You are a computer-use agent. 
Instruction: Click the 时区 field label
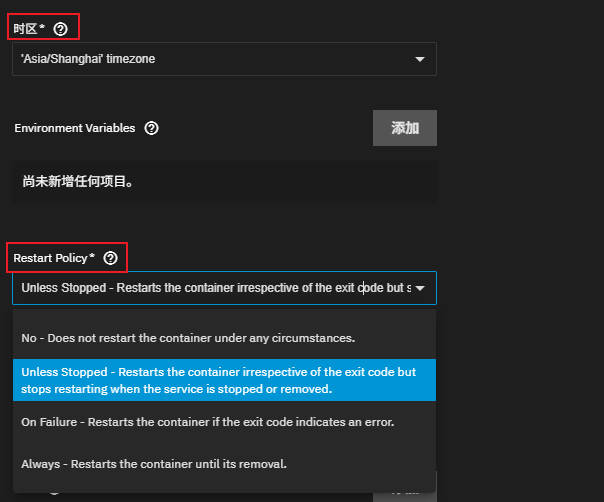pyautogui.click(x=25, y=29)
